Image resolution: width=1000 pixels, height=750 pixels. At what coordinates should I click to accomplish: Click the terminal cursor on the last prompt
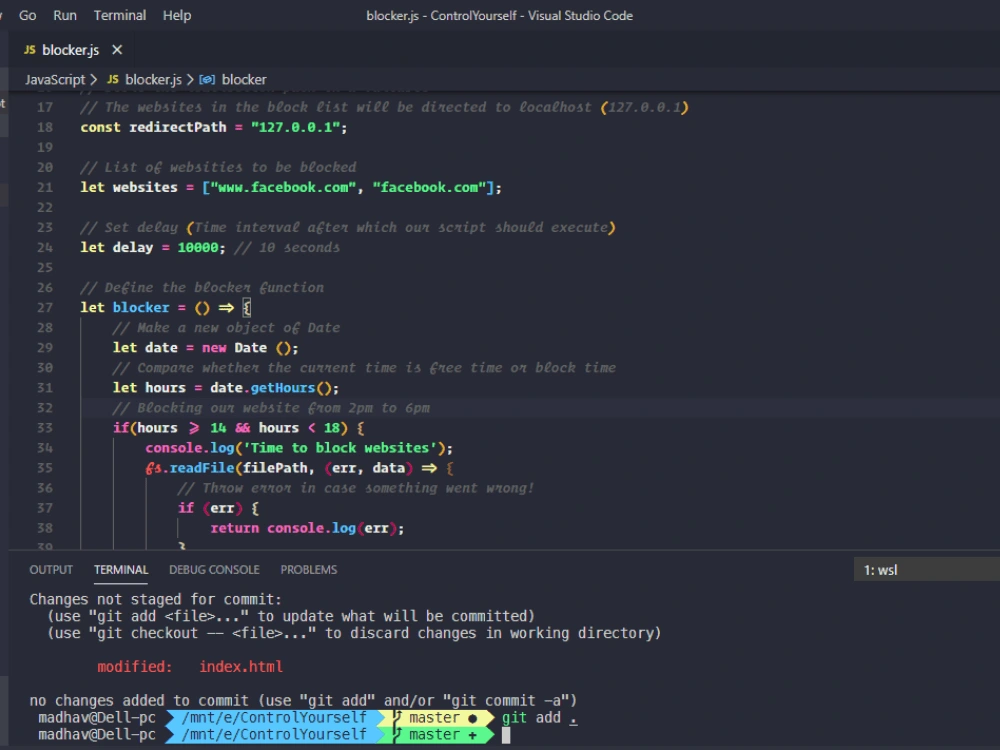point(506,735)
